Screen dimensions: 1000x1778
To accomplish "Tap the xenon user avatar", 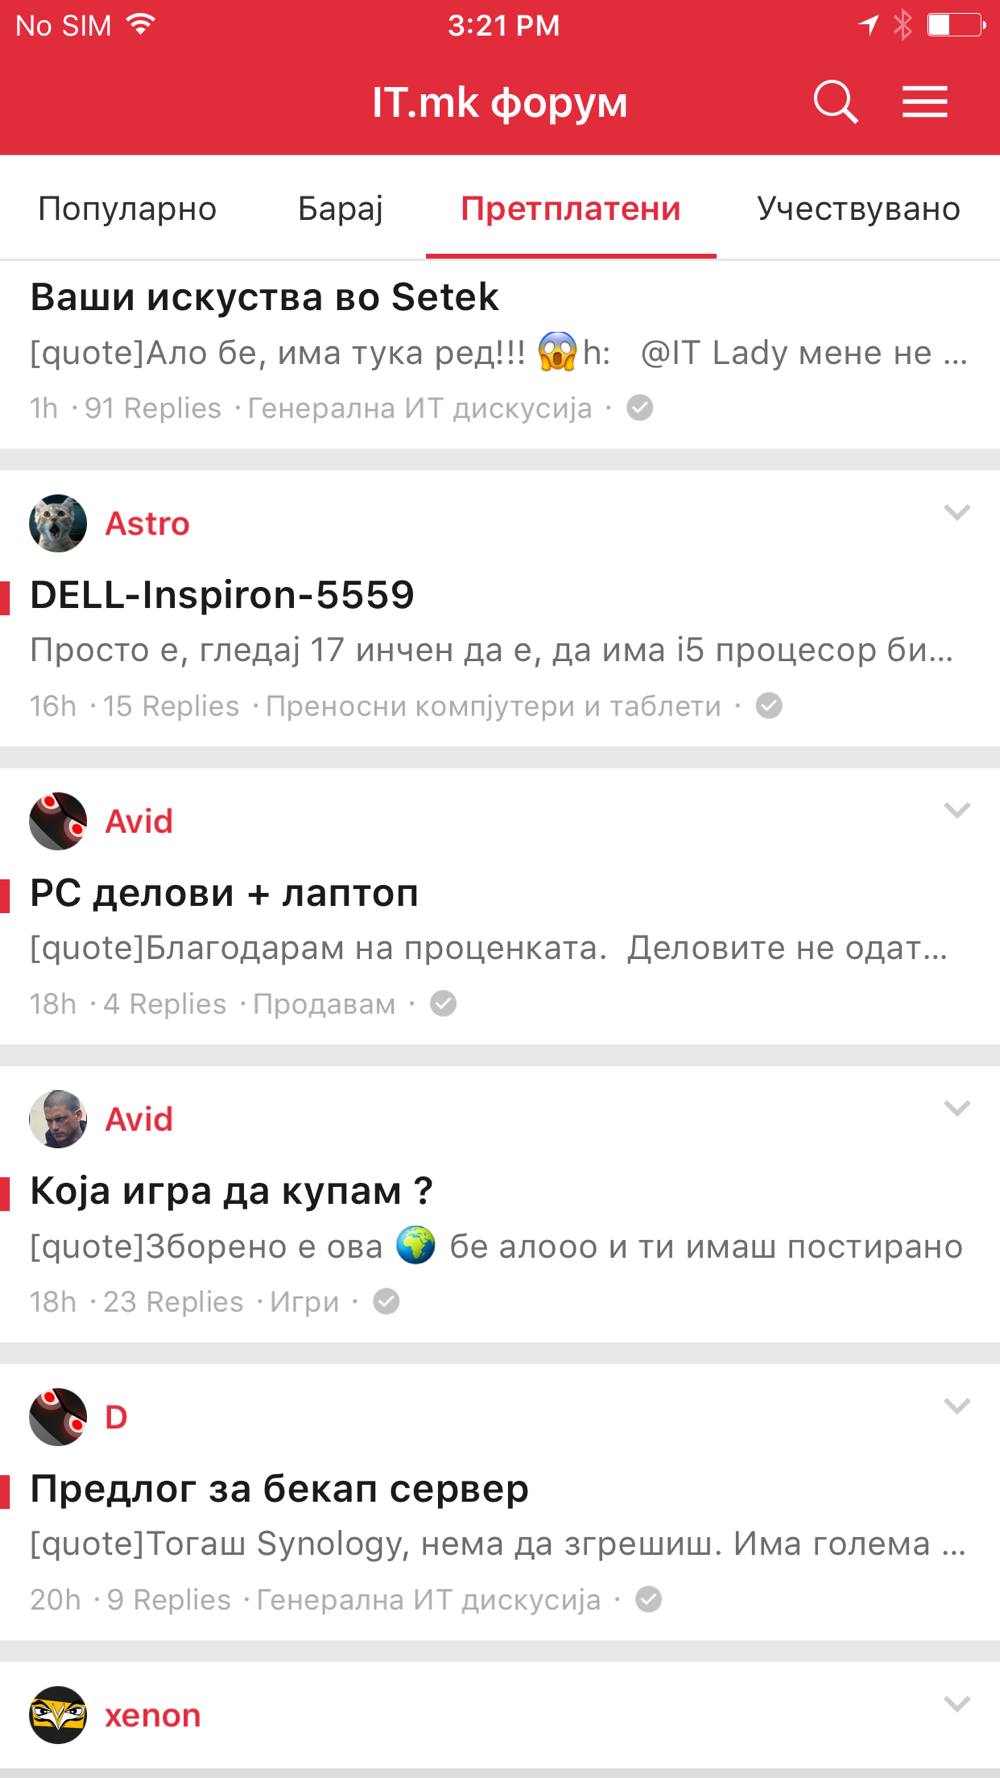I will [x=58, y=1715].
